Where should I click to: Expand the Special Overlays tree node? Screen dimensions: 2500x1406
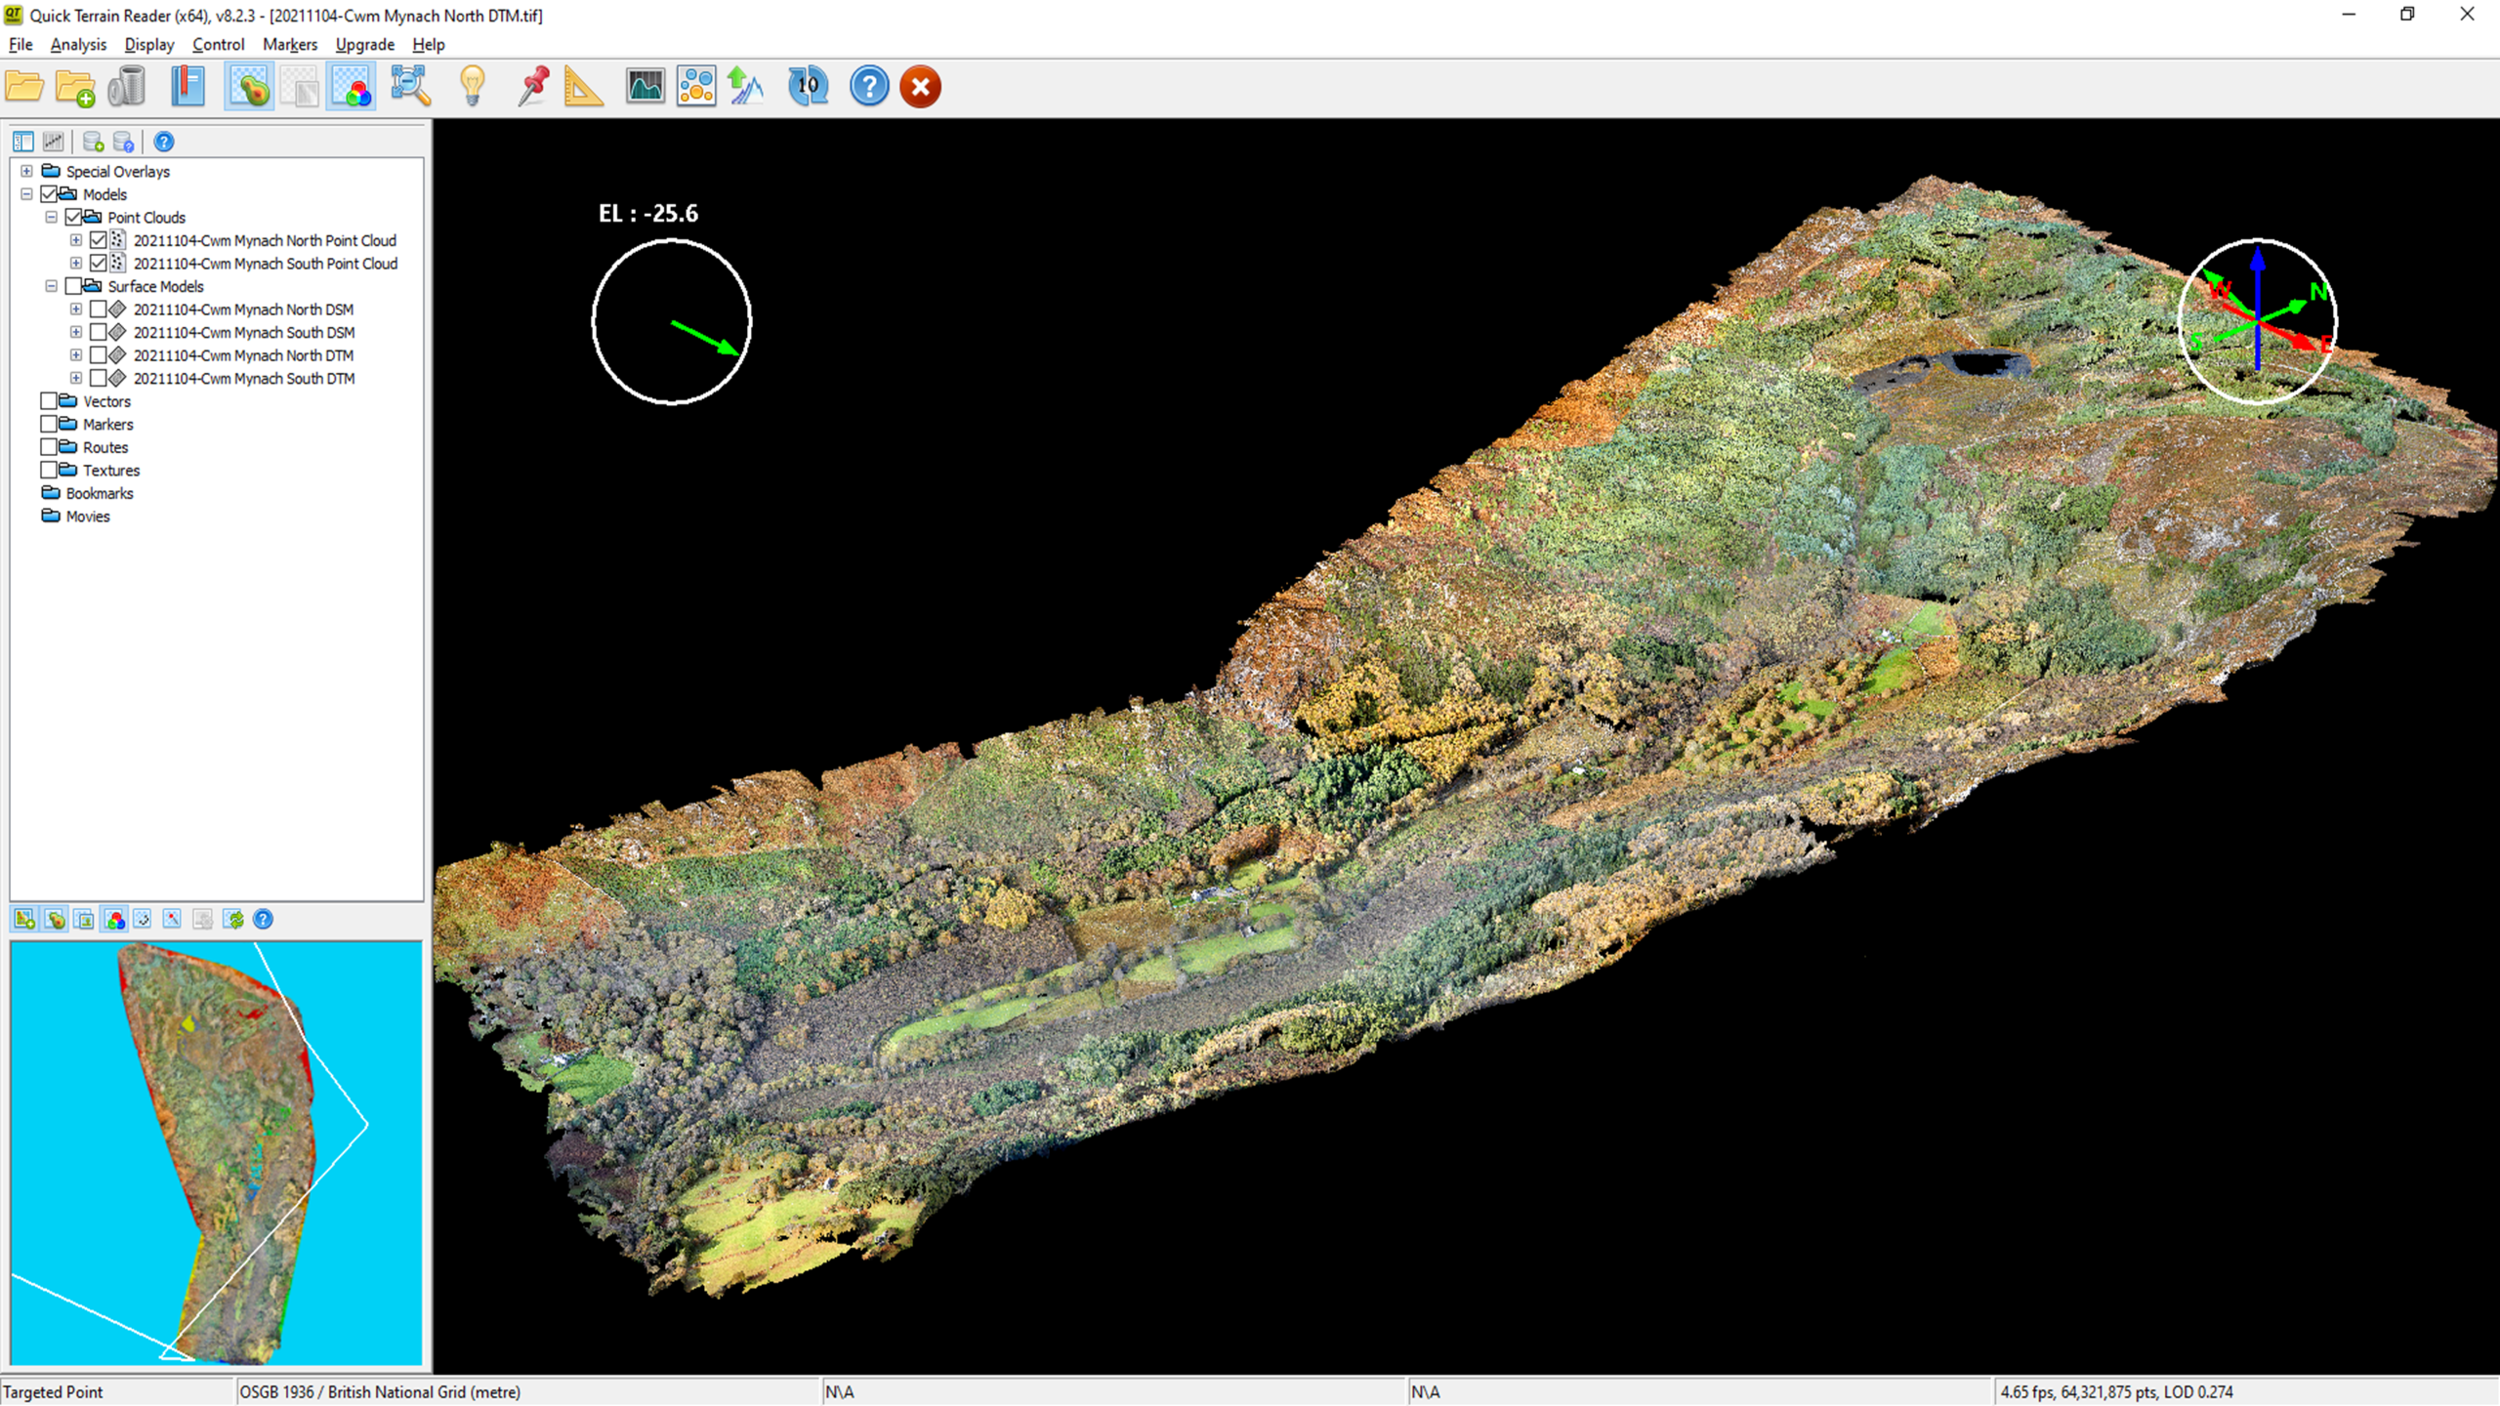point(27,171)
